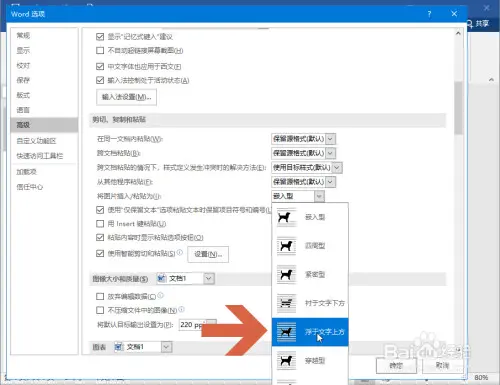Image resolution: width=500 pixels, height=385 pixels.
Task: Click info icon beside 不压缩文件中的图像
Action: 182,309
